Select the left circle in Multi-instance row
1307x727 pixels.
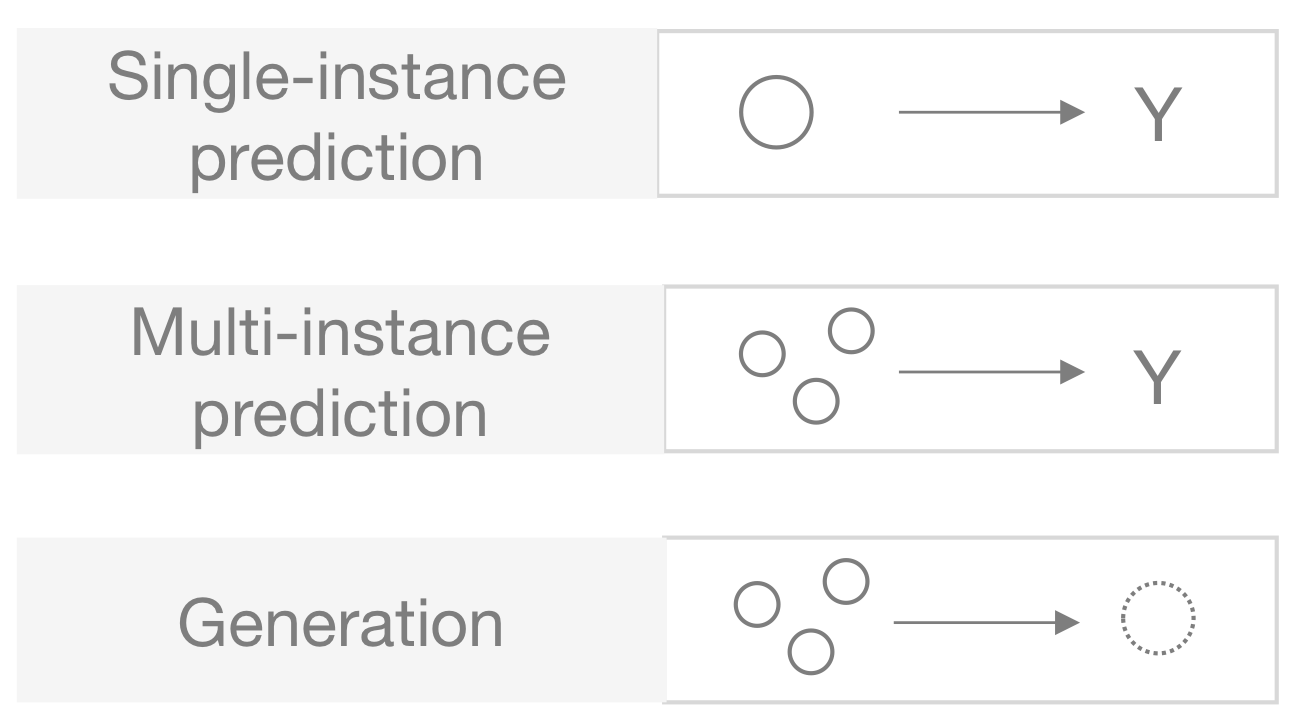pos(761,355)
